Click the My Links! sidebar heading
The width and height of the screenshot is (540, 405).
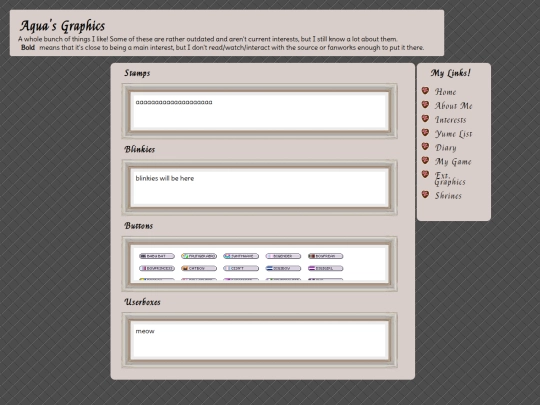coord(450,73)
